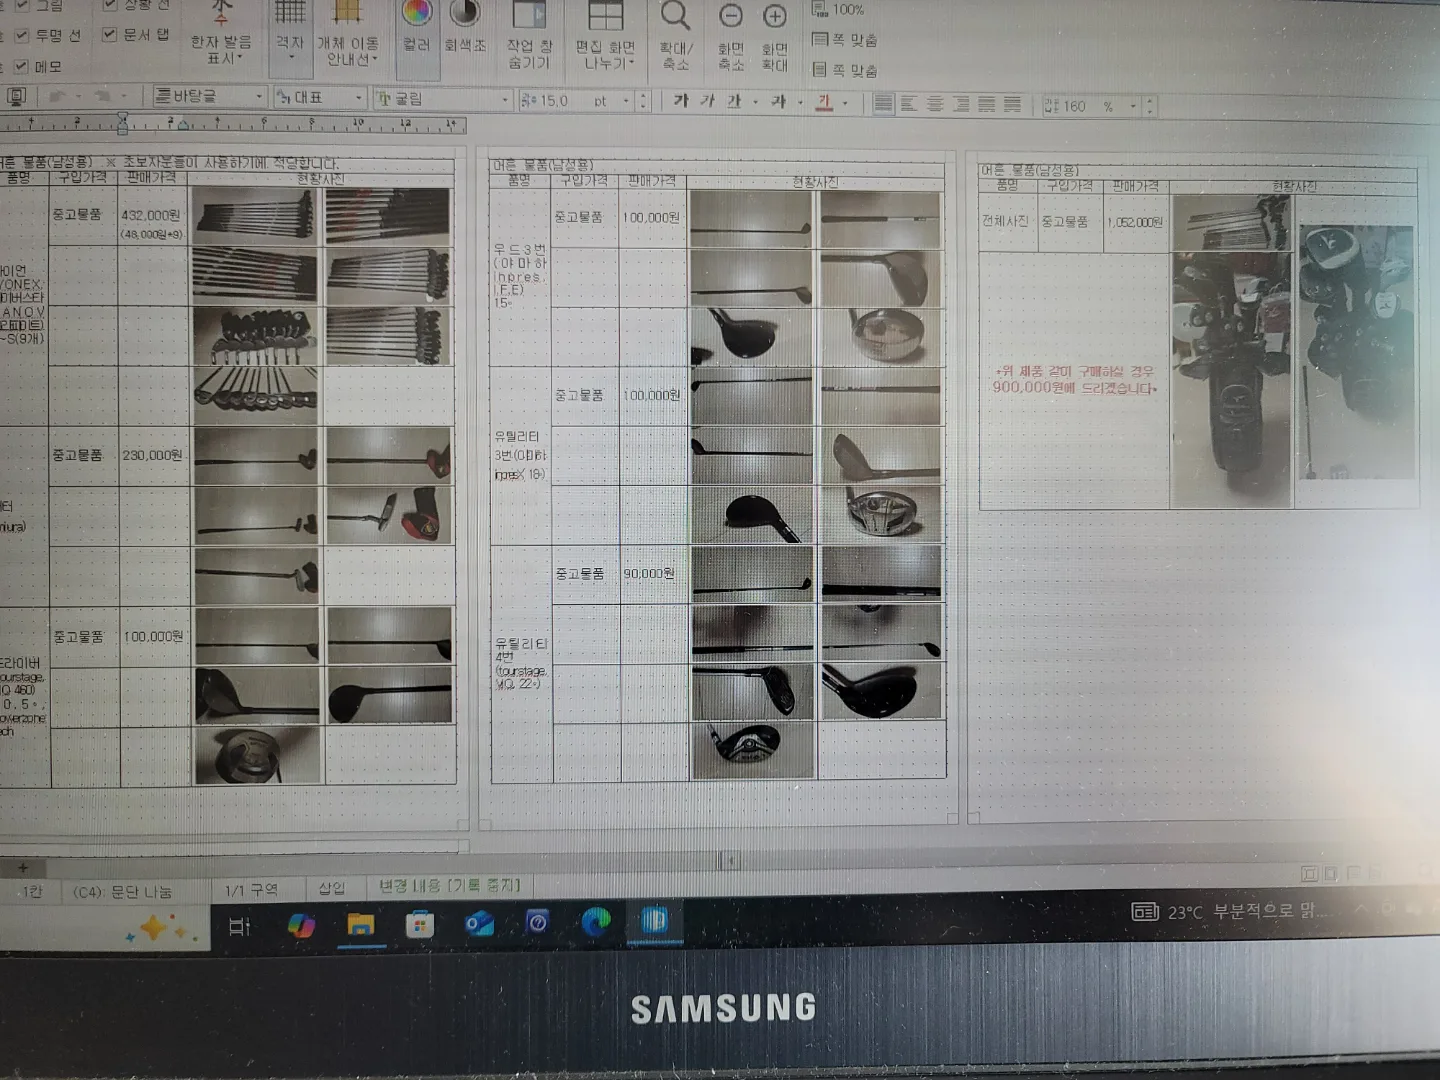Click the 격자 (grid) icon
1440x1080 pixels.
coord(290,16)
